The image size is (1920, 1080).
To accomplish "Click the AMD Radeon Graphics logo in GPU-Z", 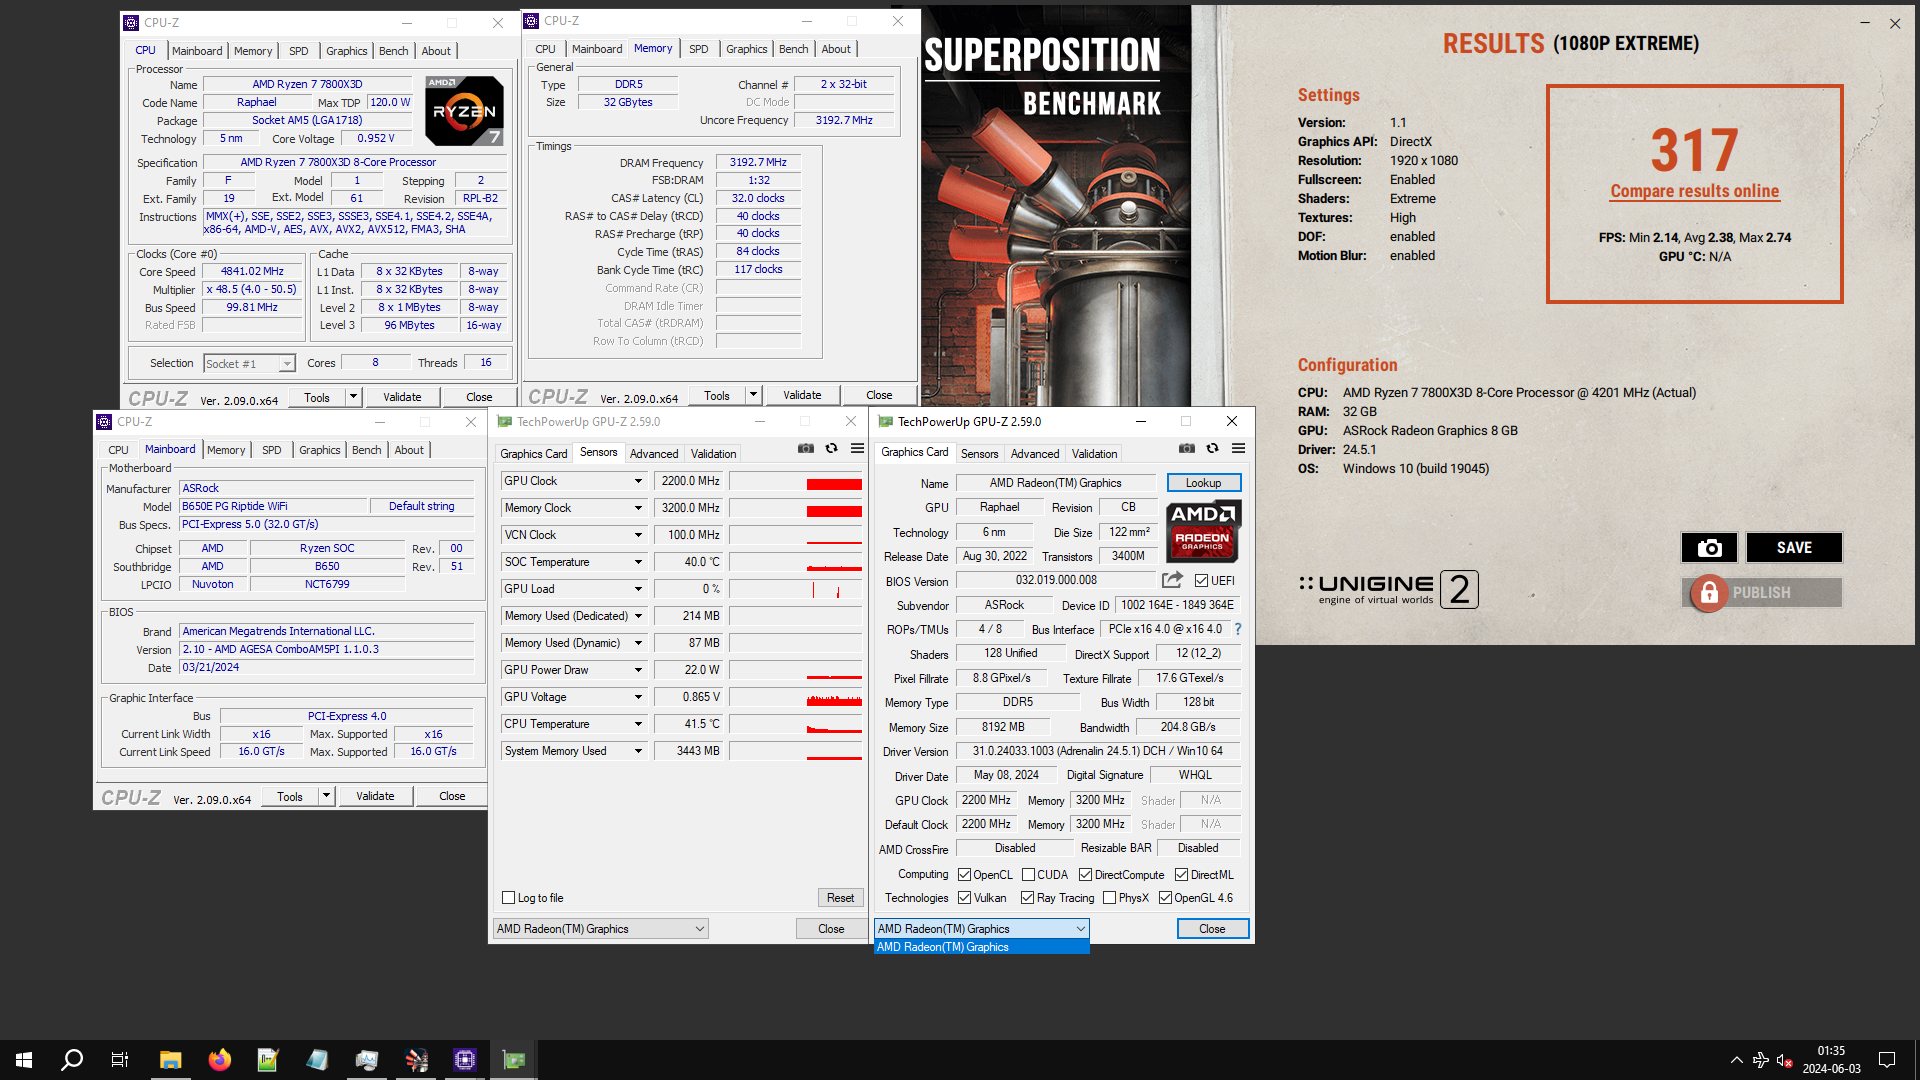I will (1203, 531).
